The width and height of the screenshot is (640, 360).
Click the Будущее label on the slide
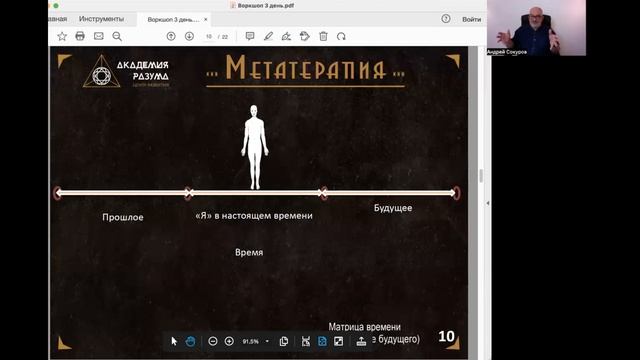pyautogui.click(x=393, y=208)
